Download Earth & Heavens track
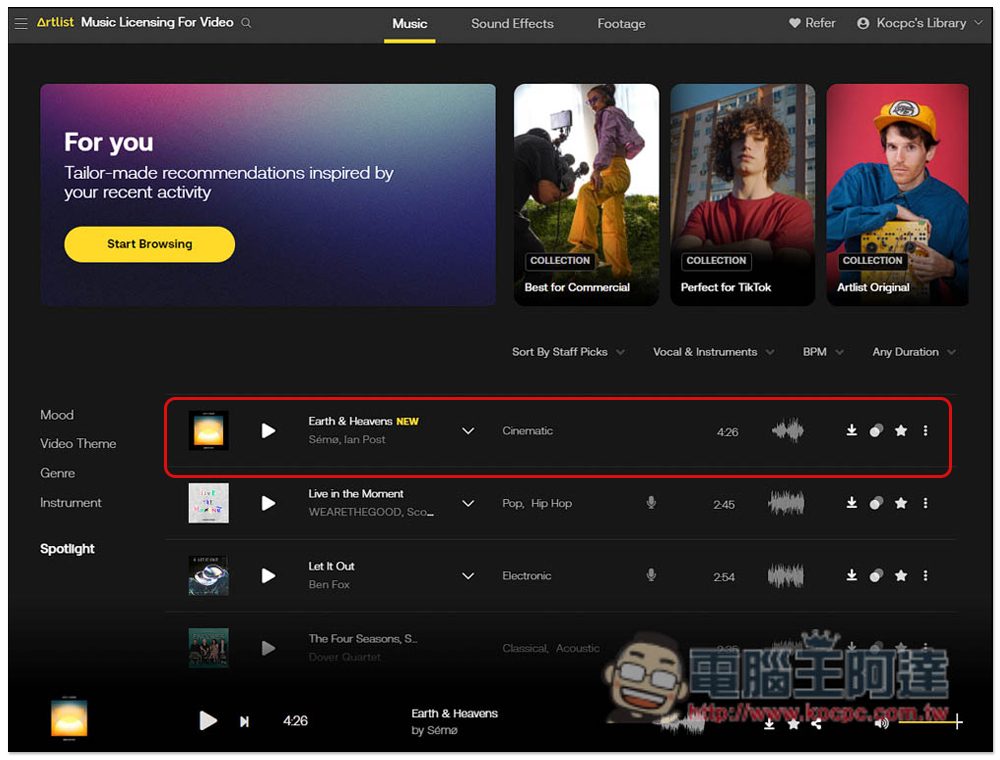 pyautogui.click(x=851, y=430)
